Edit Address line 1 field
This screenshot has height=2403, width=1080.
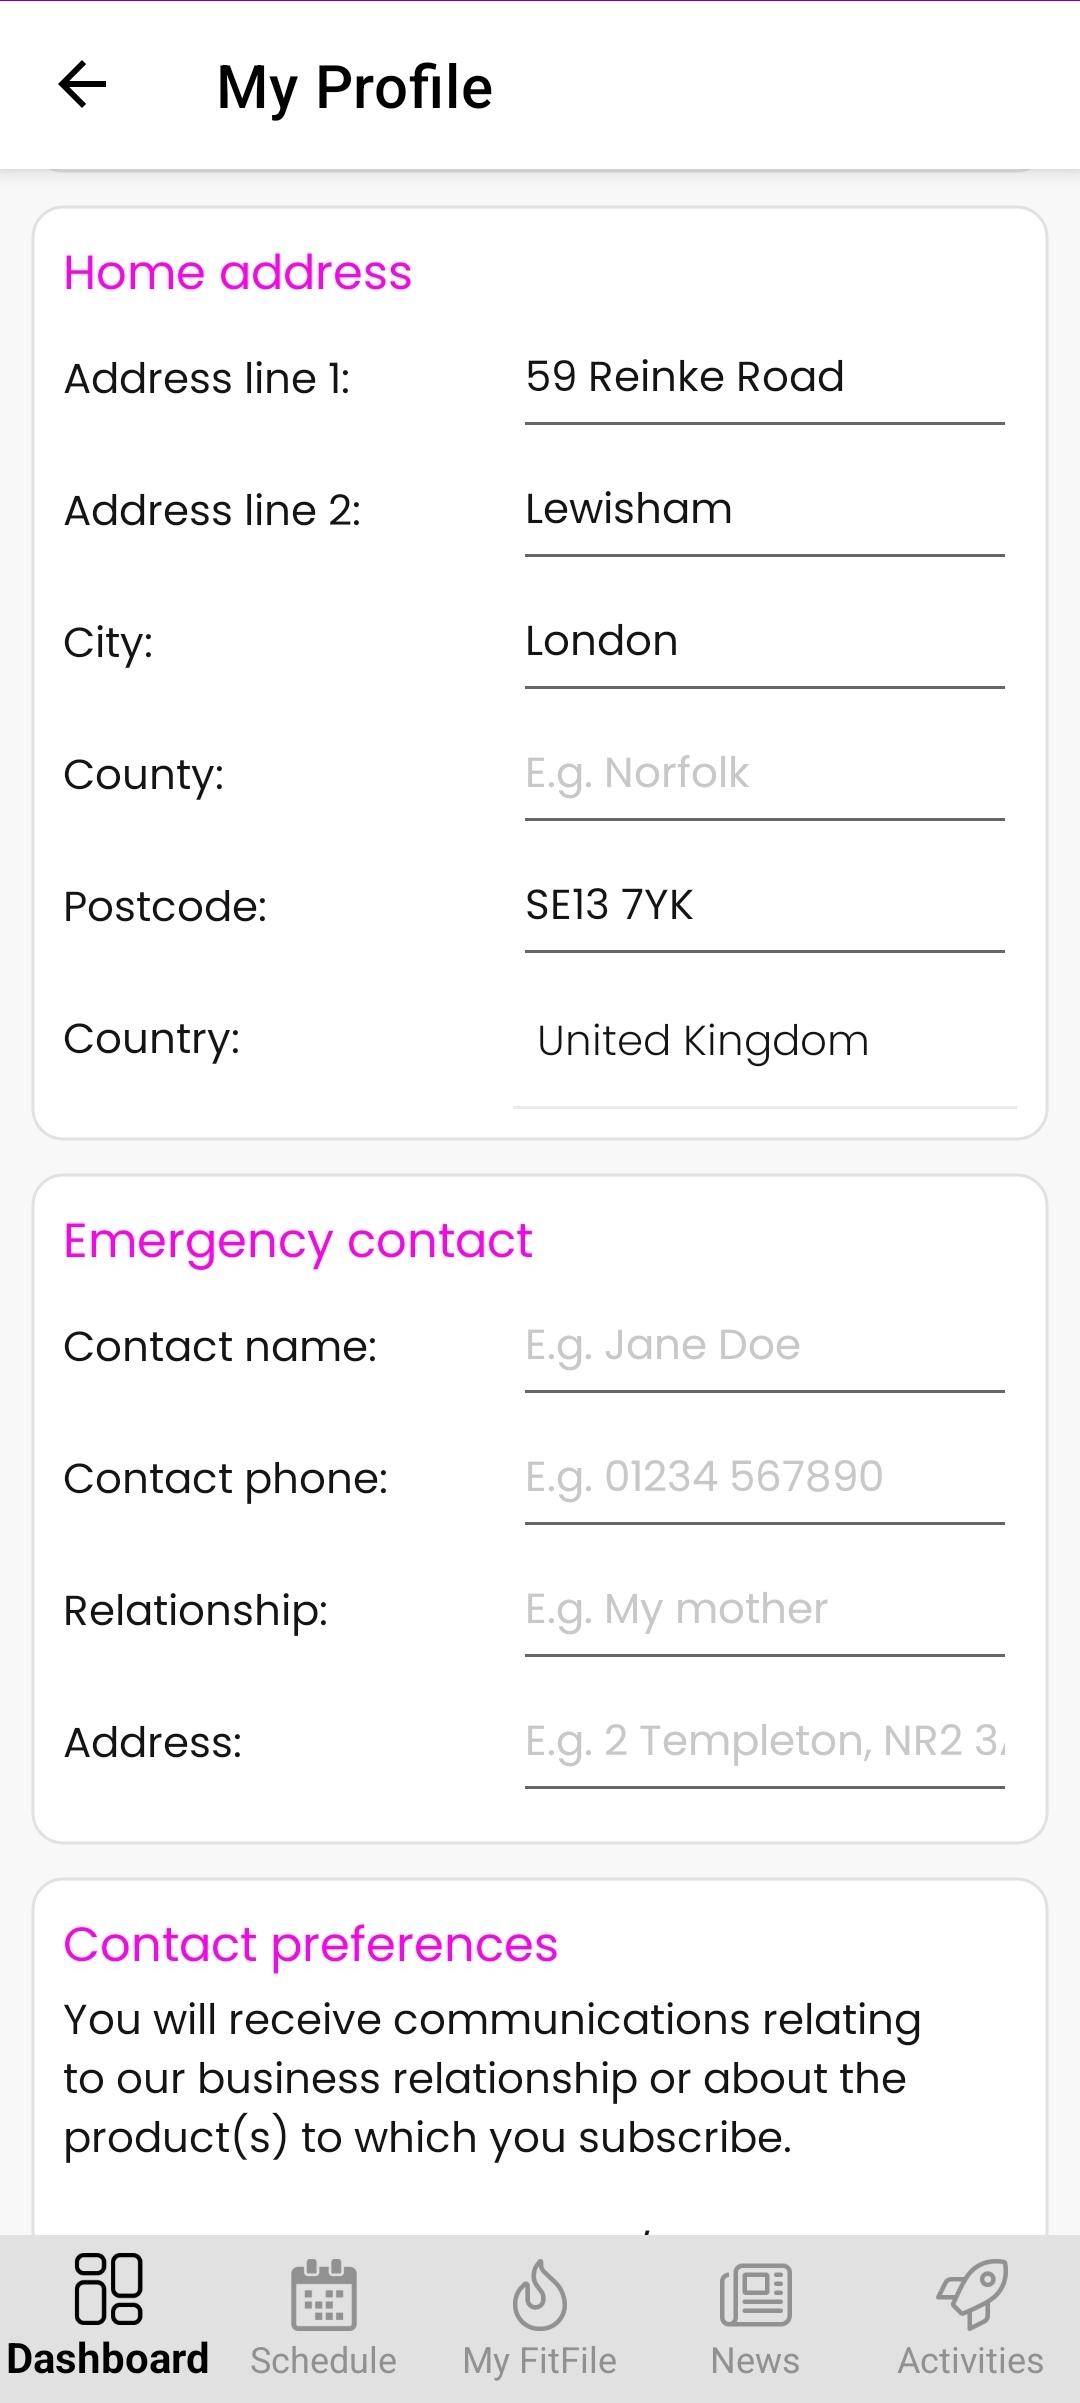(764, 378)
